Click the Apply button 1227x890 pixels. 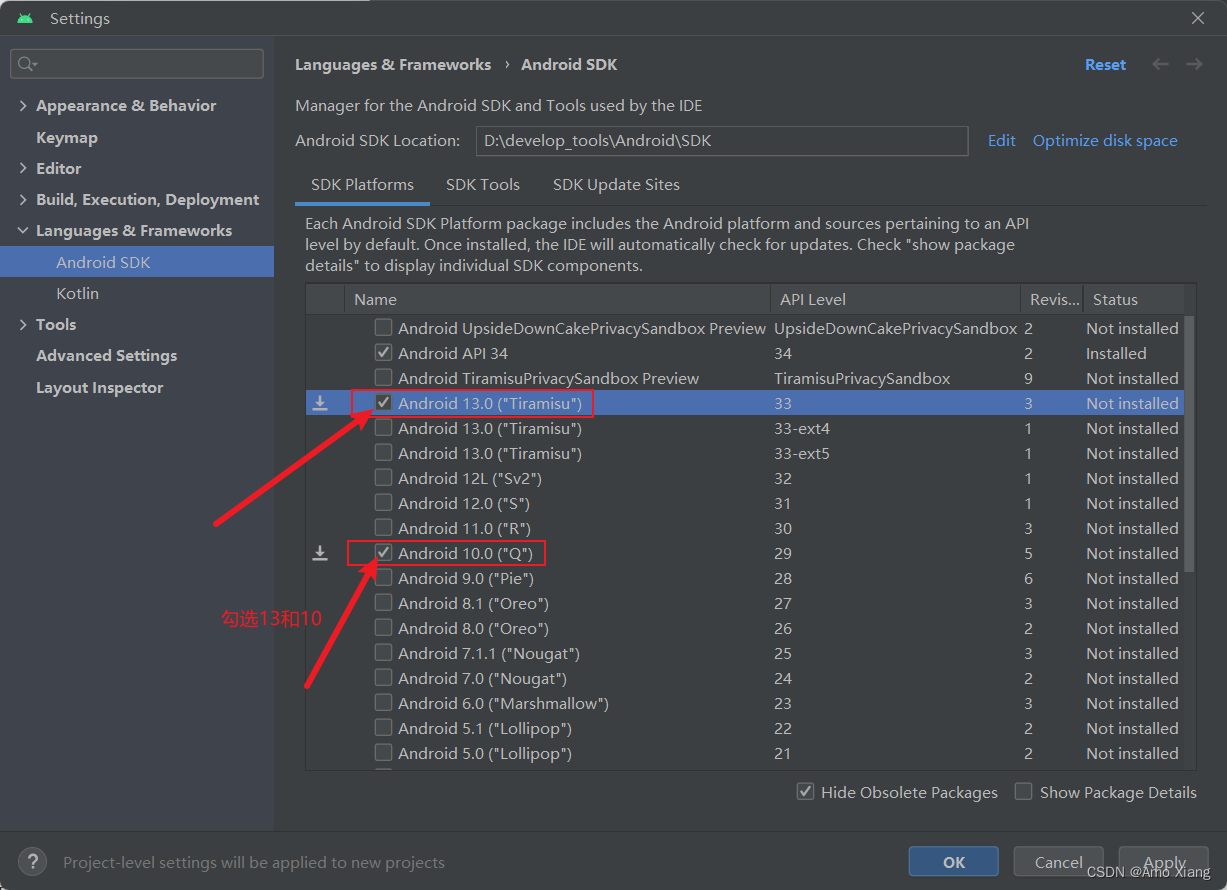1164,862
